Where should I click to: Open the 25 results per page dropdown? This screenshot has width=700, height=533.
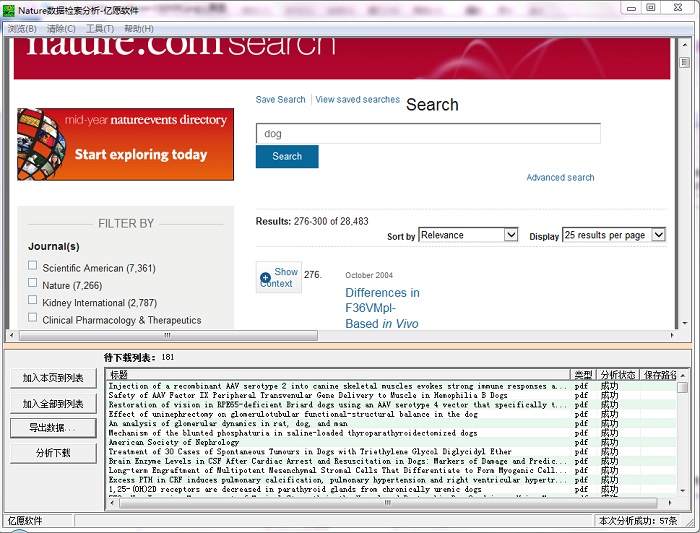point(614,235)
